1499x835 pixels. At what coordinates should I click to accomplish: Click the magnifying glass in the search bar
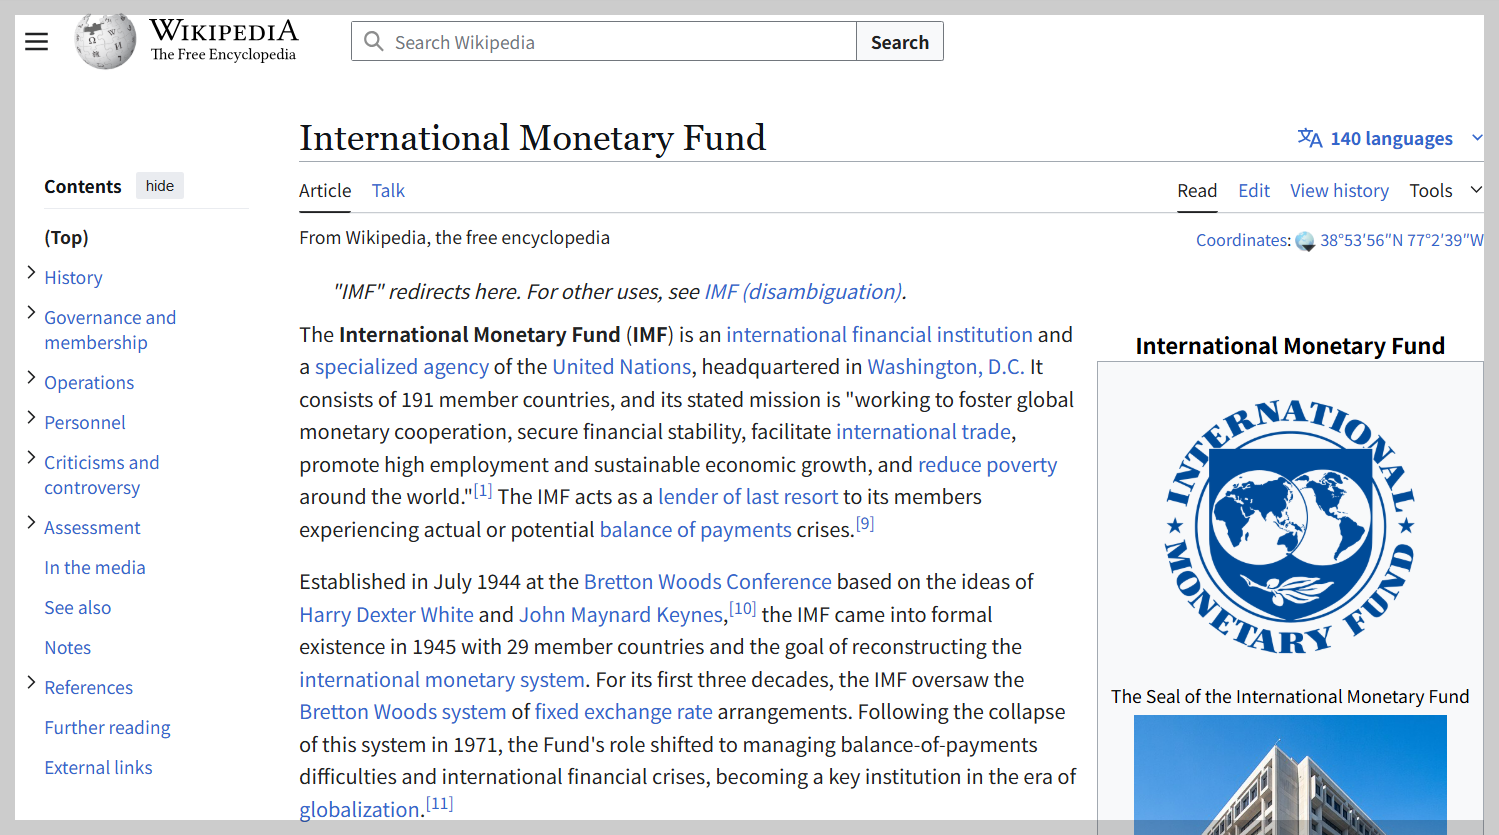pos(373,41)
